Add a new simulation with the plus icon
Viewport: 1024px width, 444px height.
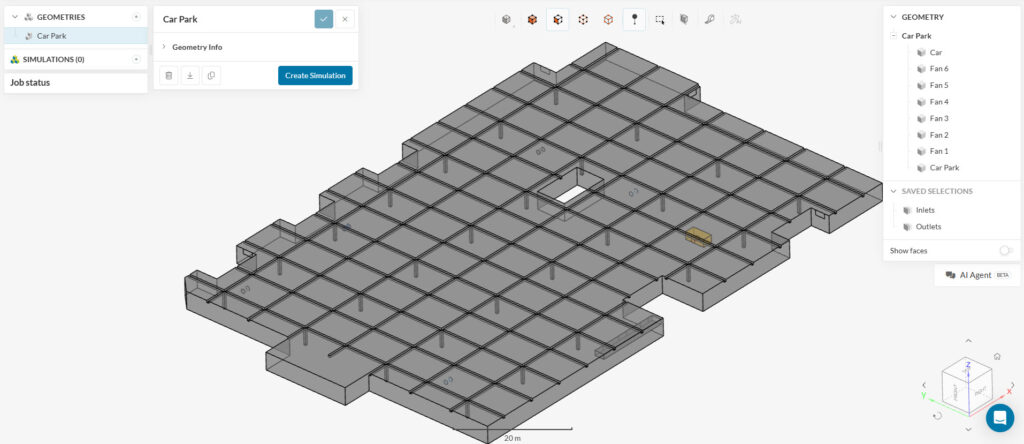[x=136, y=59]
